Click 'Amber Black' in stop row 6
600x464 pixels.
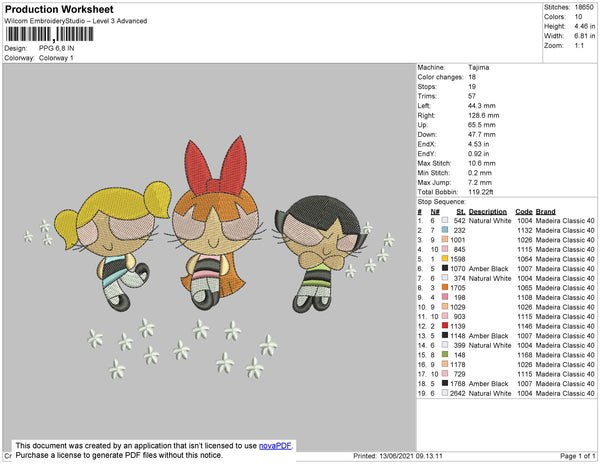(488, 269)
